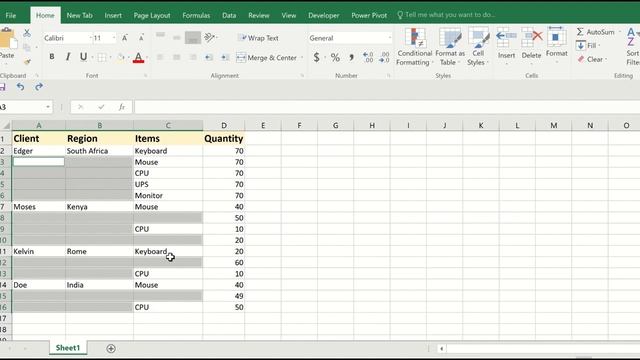Toggle Bold formatting
Image resolution: width=640 pixels, height=360 pixels.
point(52,57)
